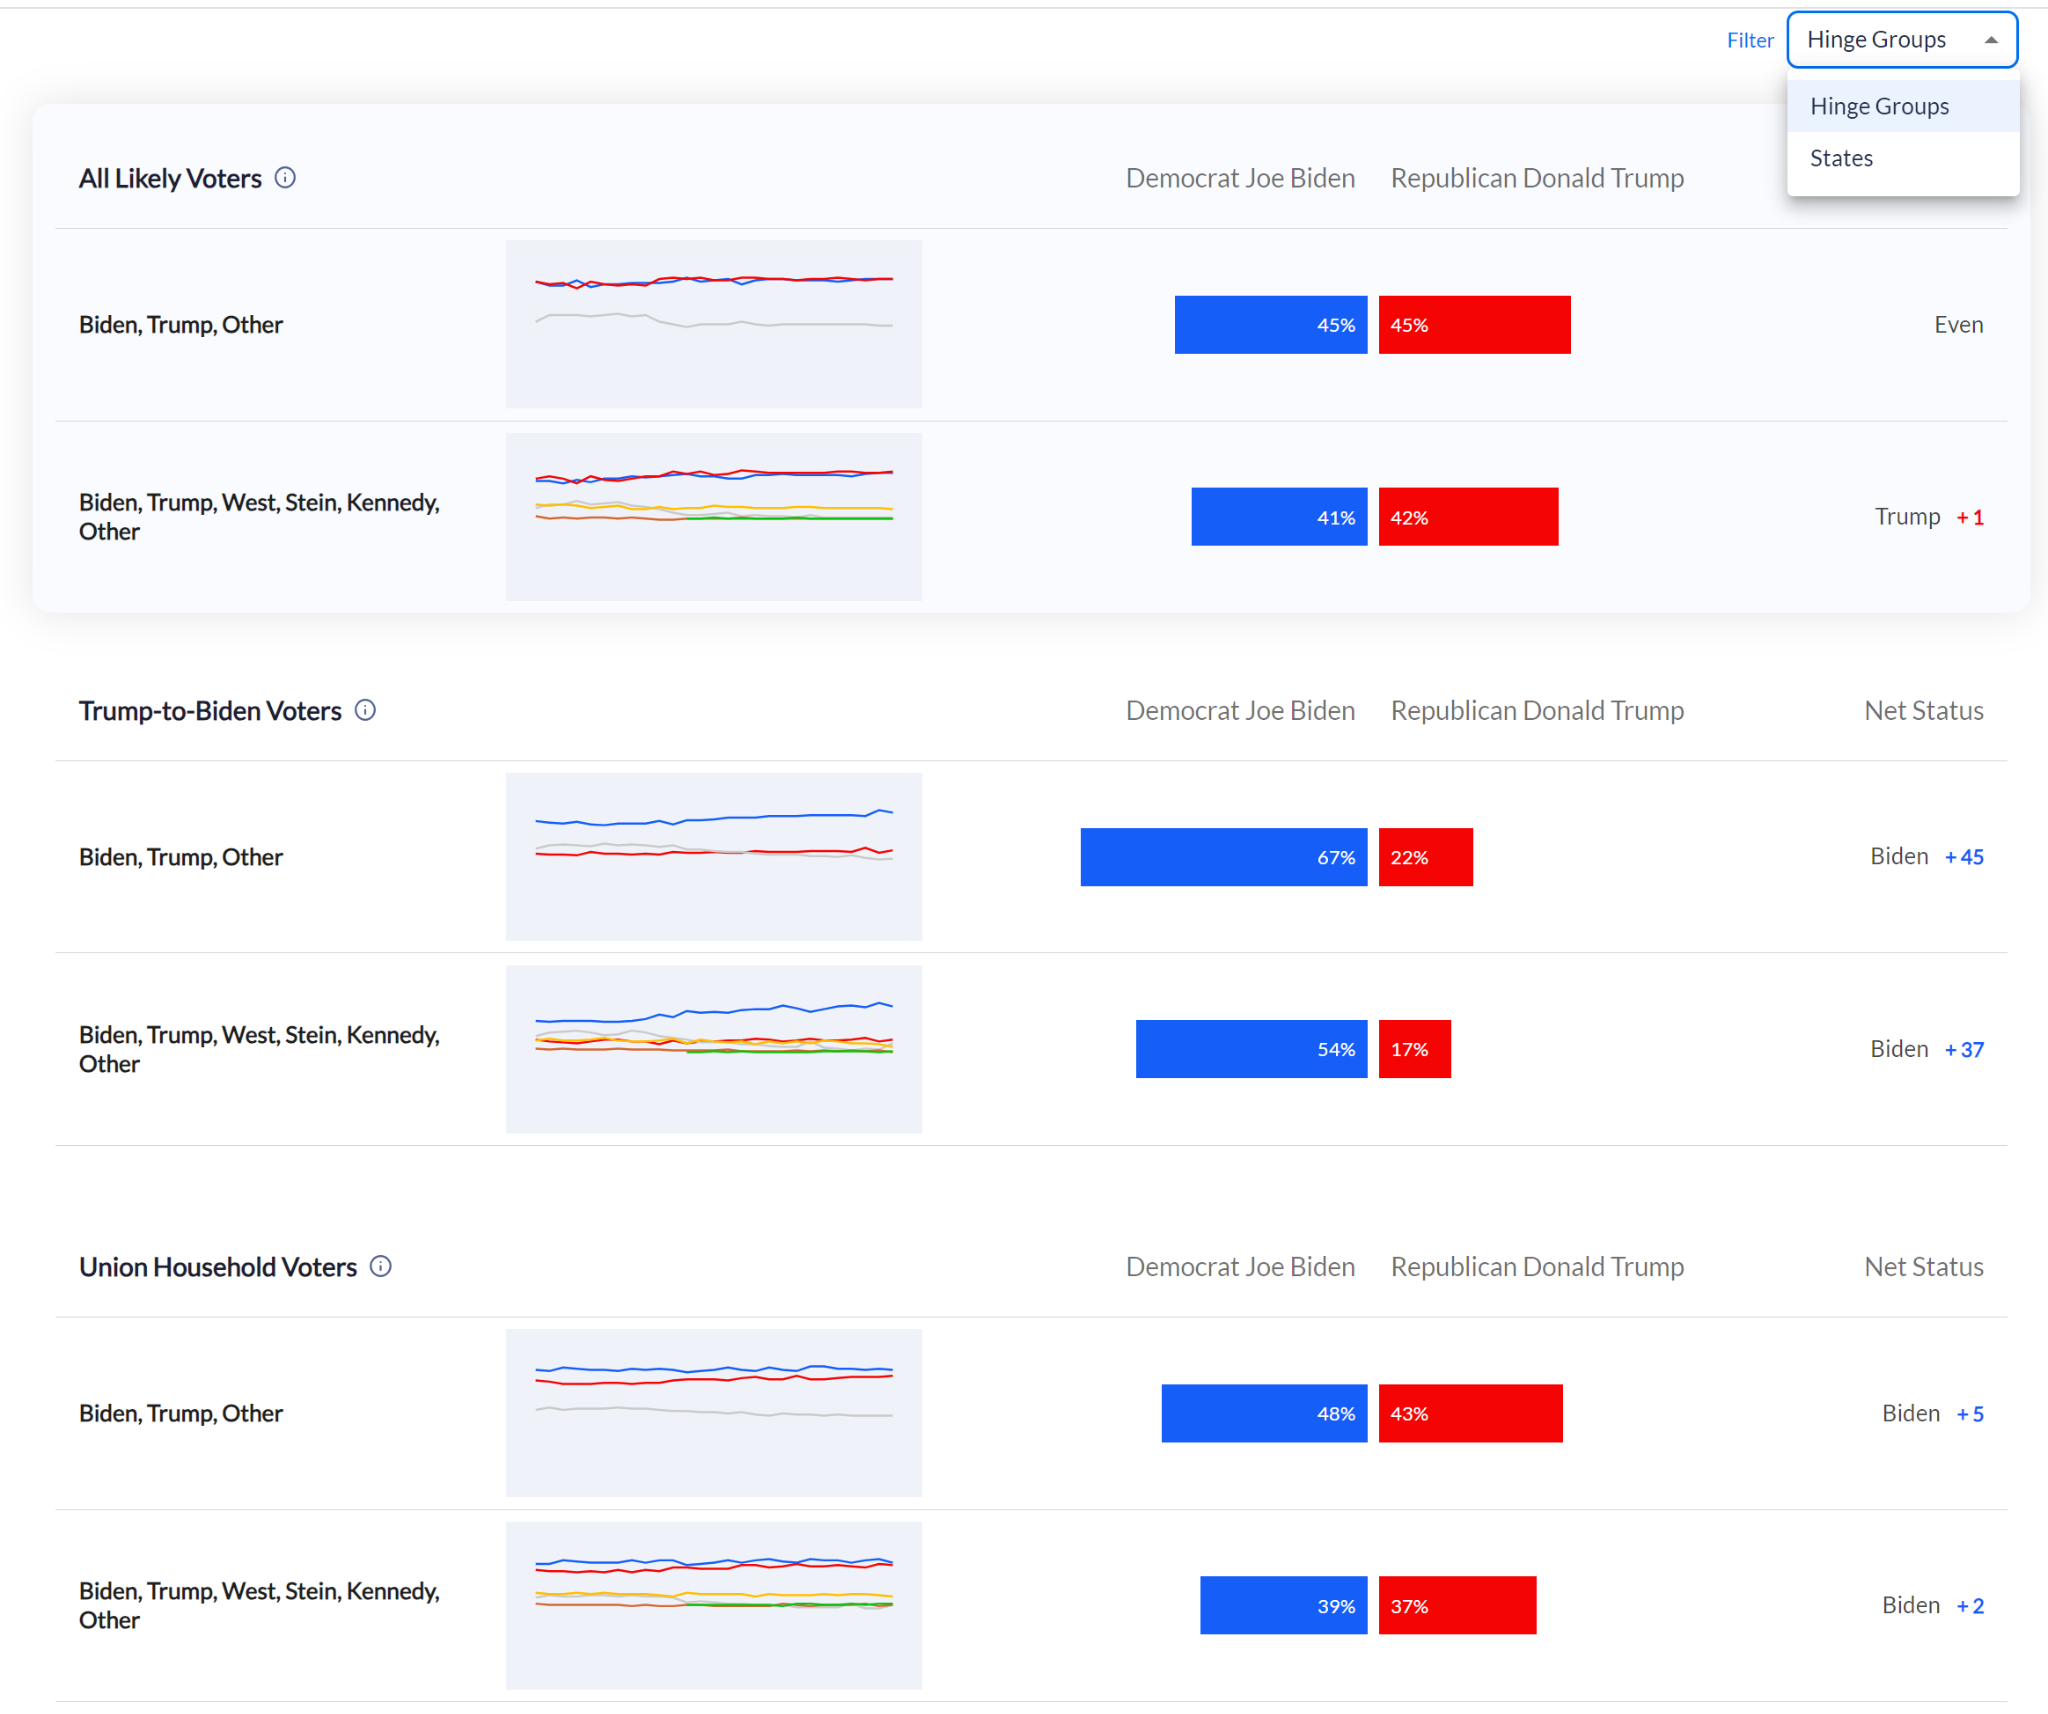
Task: Click info icon beside All Likely Voters
Action: (285, 178)
